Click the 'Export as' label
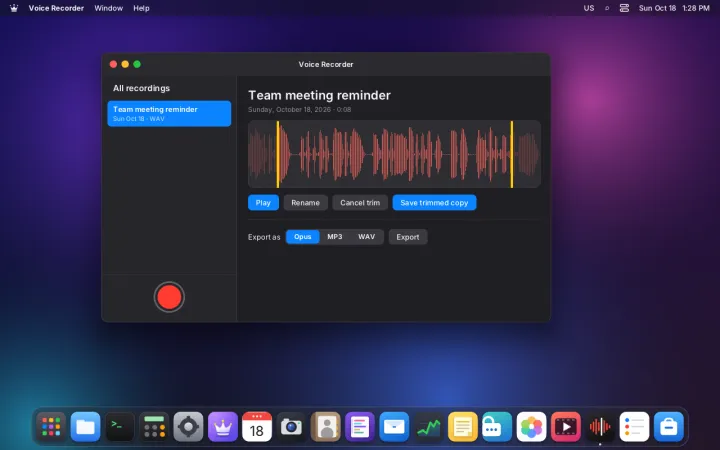 pyautogui.click(x=264, y=237)
